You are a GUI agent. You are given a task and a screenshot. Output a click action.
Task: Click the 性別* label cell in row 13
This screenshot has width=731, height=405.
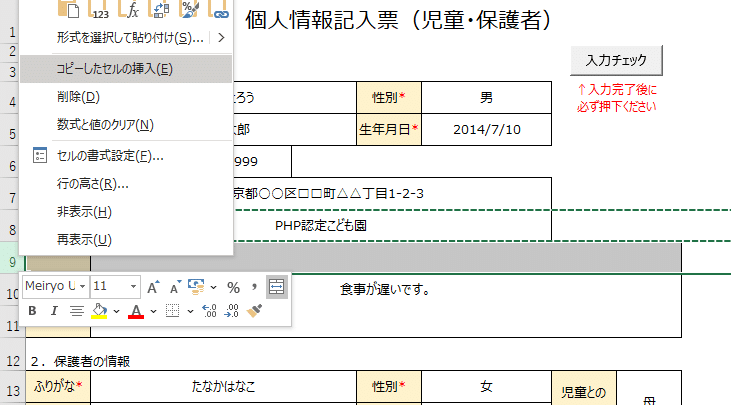pos(389,386)
